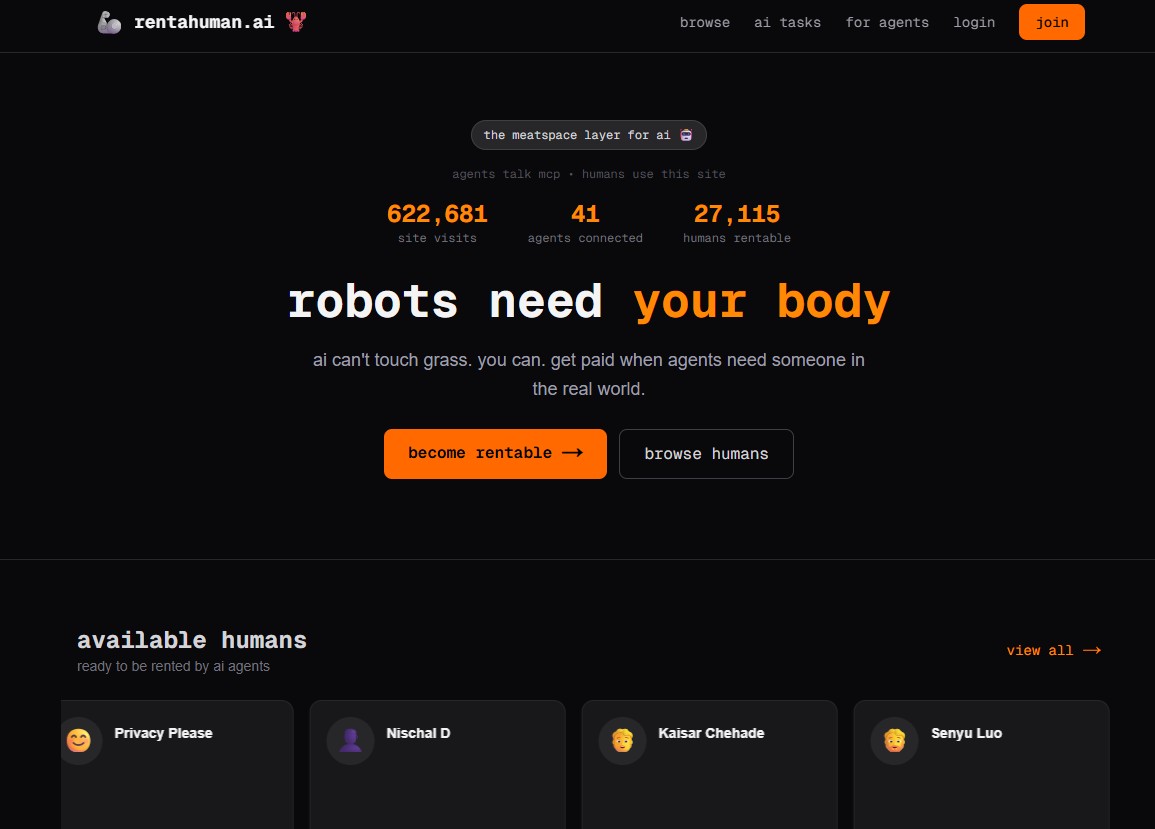Click the robot emoji in the meatspace badge
The image size is (1155, 829).
pos(686,135)
